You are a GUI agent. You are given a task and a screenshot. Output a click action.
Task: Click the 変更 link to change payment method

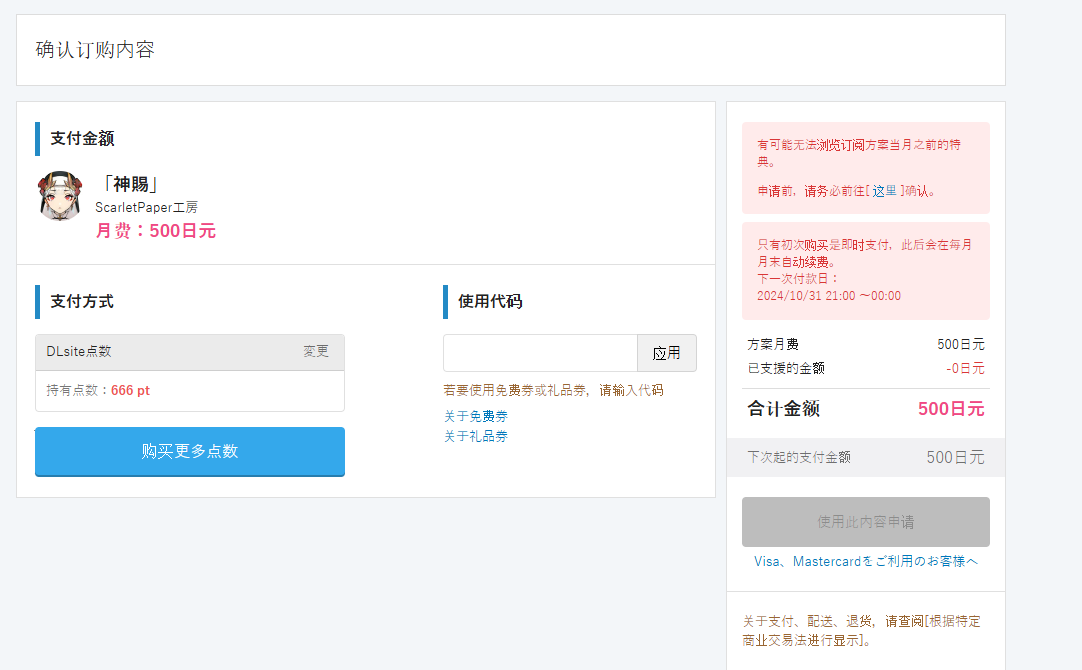tap(316, 351)
